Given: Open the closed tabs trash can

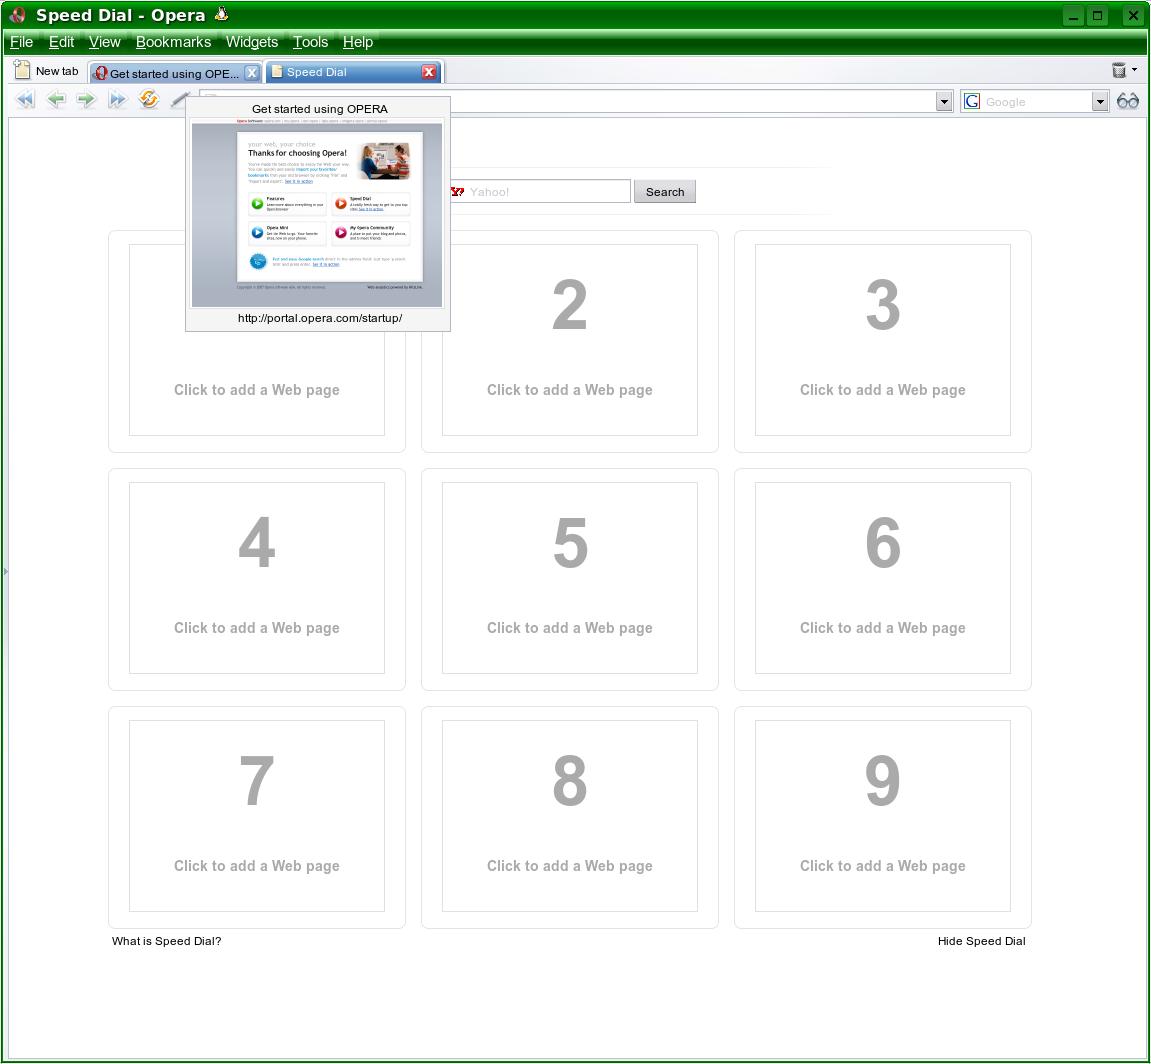Looking at the screenshot, I should [x=1119, y=70].
